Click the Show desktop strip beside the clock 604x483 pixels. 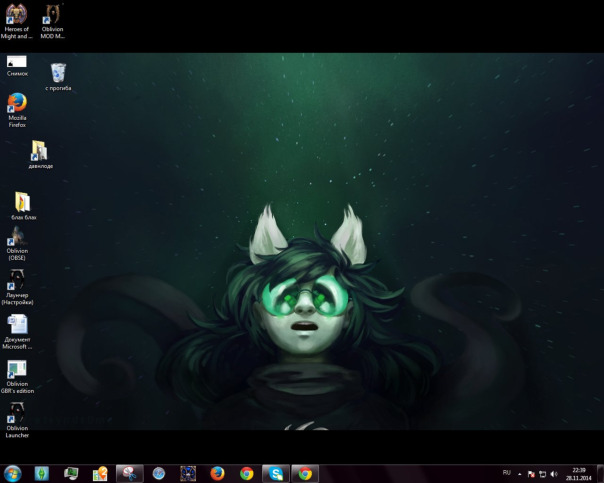click(600, 473)
